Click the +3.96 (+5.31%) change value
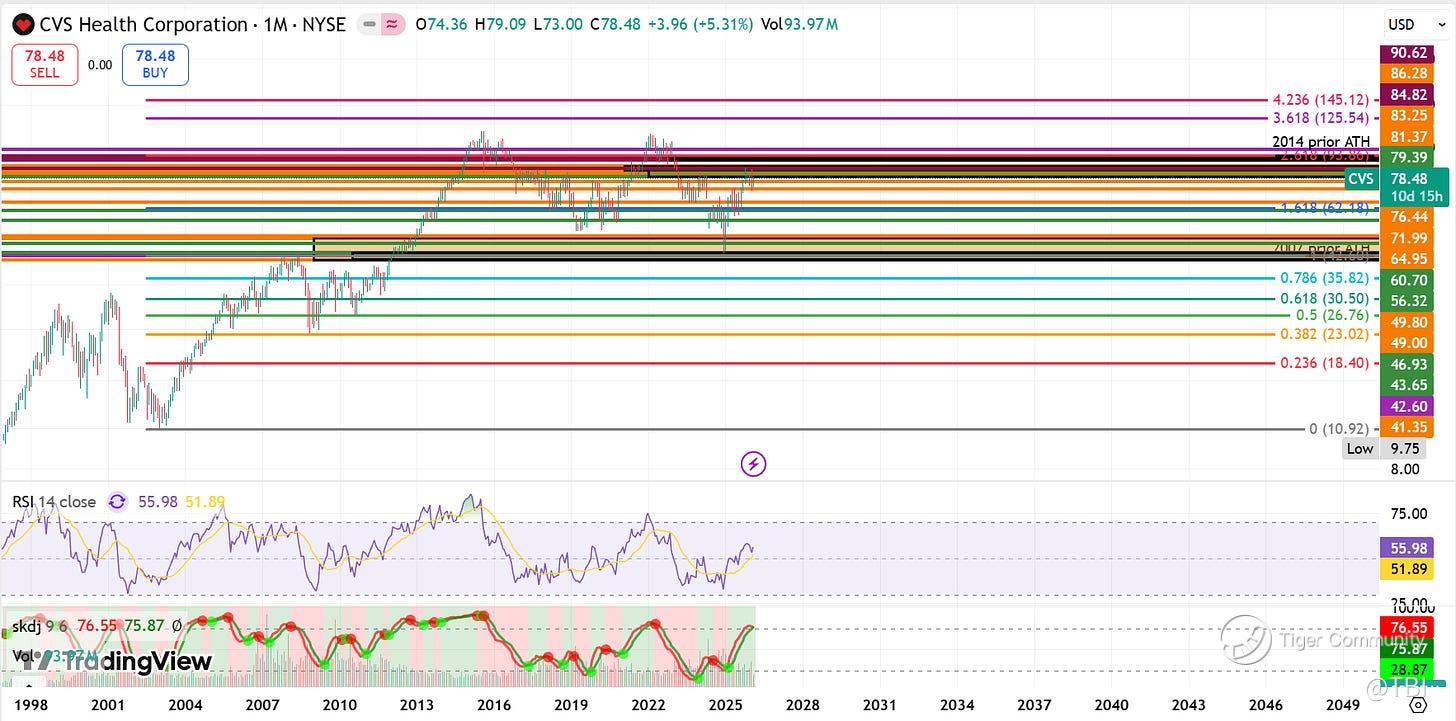The height and width of the screenshot is (721, 1456). pos(699,25)
